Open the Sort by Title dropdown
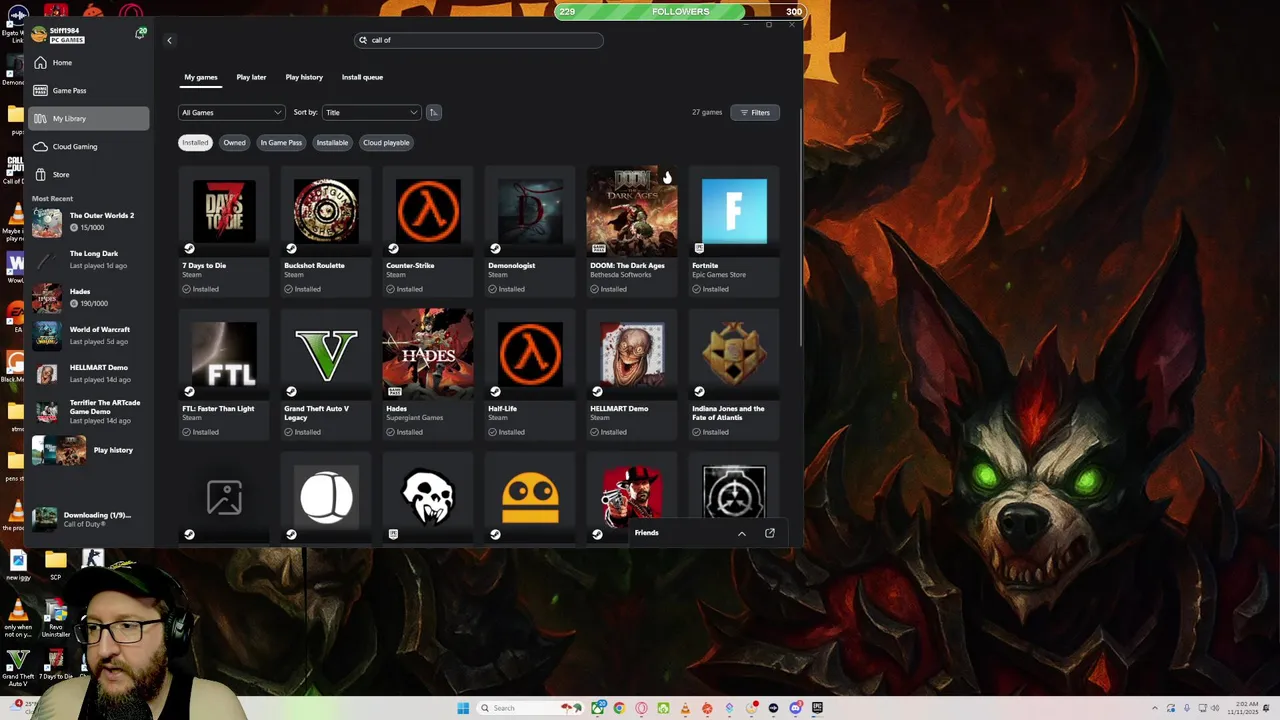The height and width of the screenshot is (720, 1280). [371, 112]
